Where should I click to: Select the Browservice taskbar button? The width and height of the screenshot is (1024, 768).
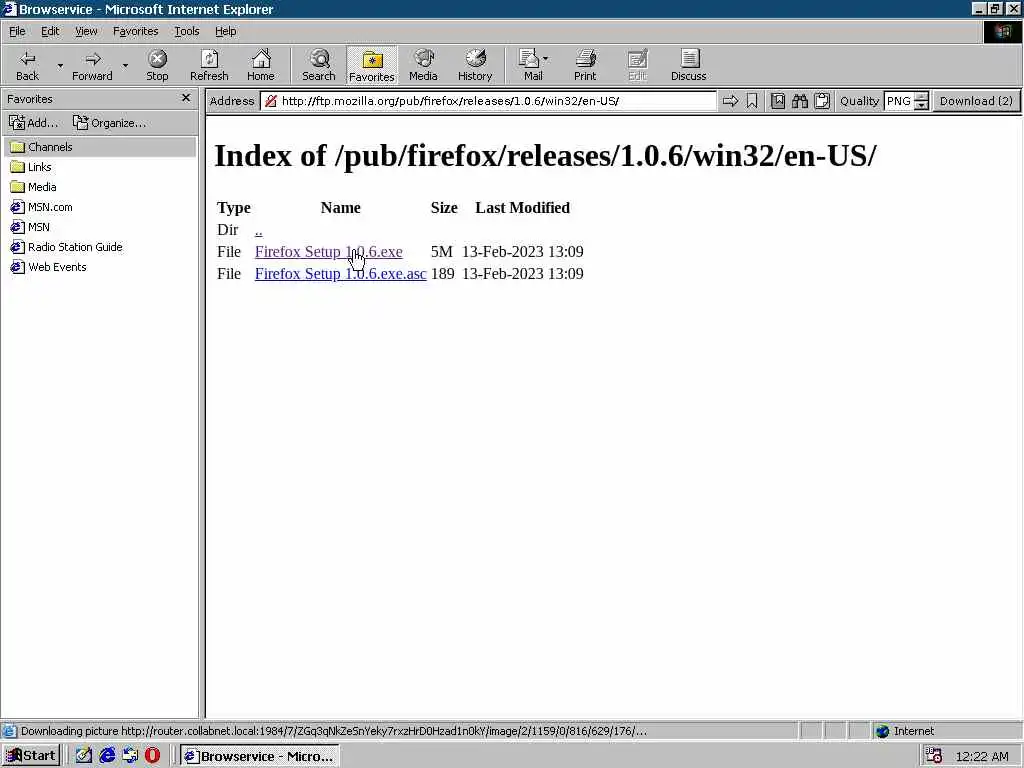(x=259, y=756)
